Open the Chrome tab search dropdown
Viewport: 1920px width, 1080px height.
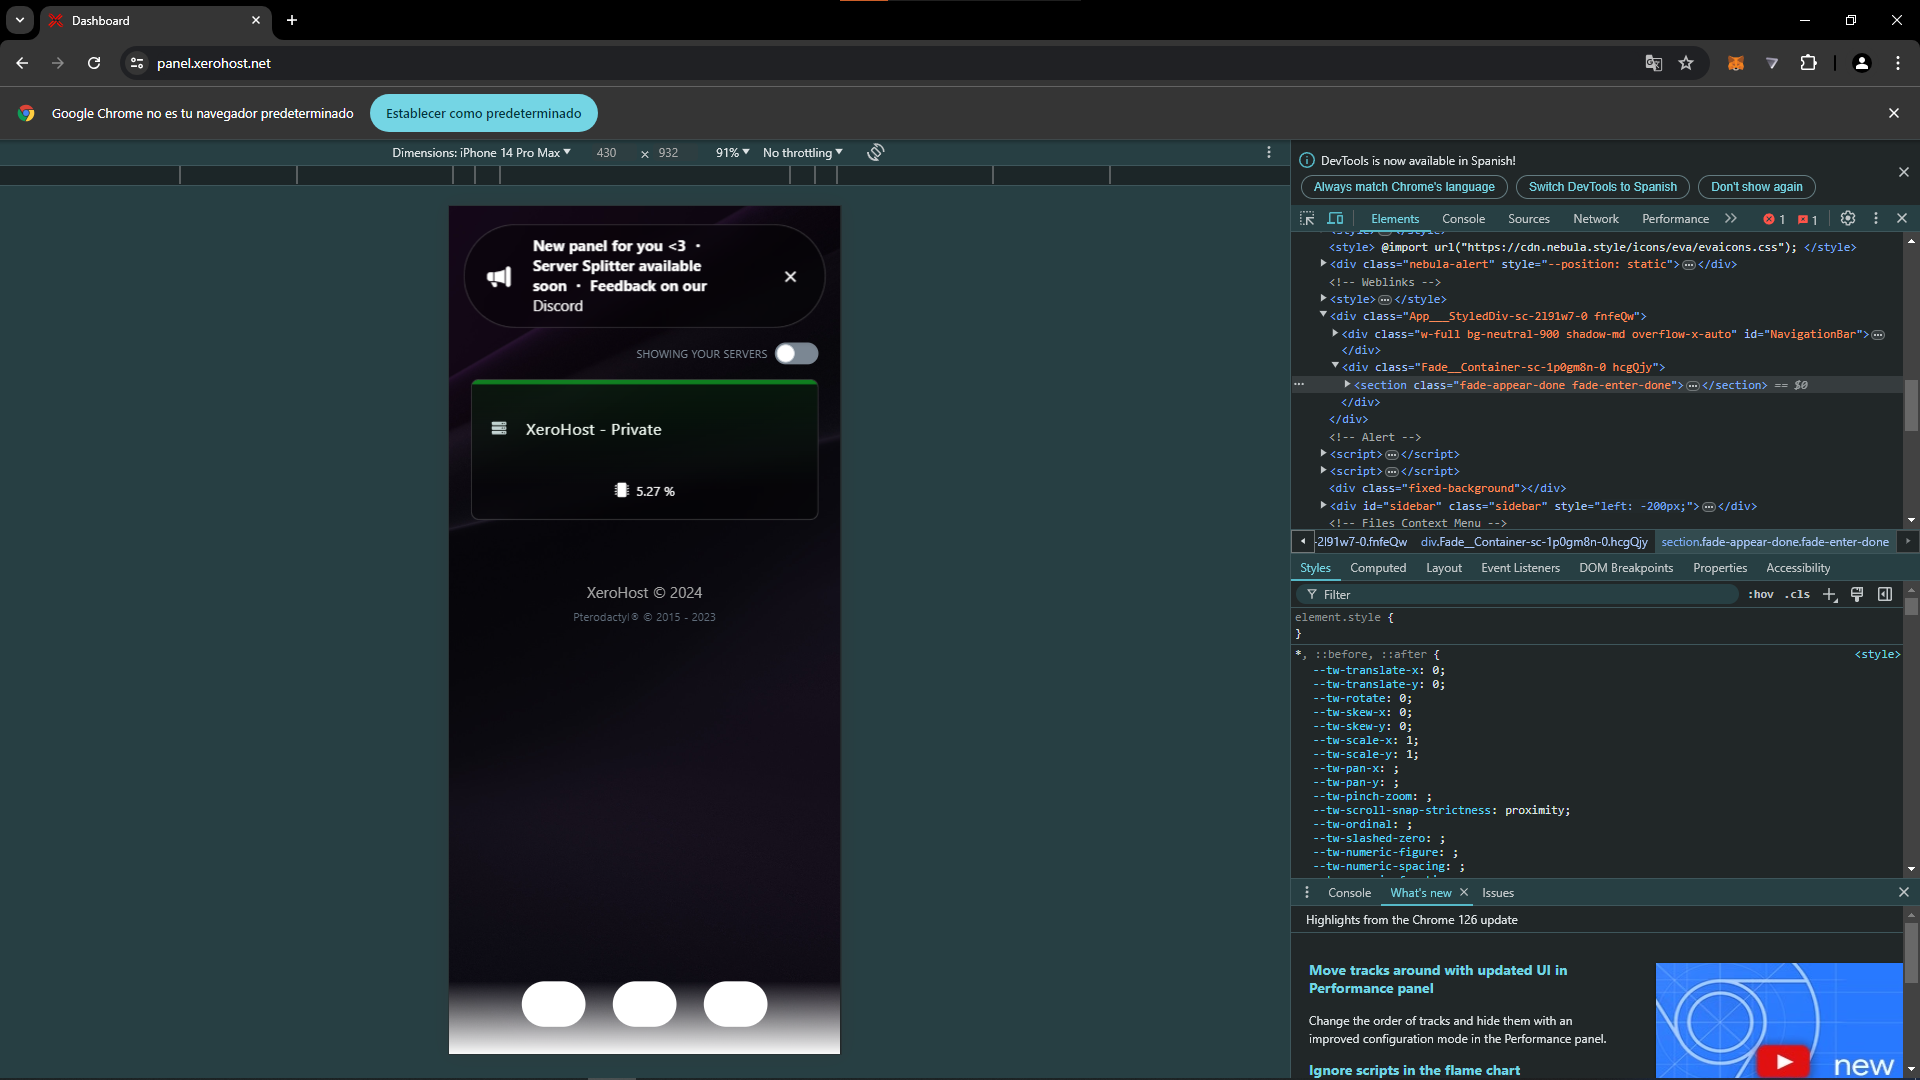[x=20, y=20]
